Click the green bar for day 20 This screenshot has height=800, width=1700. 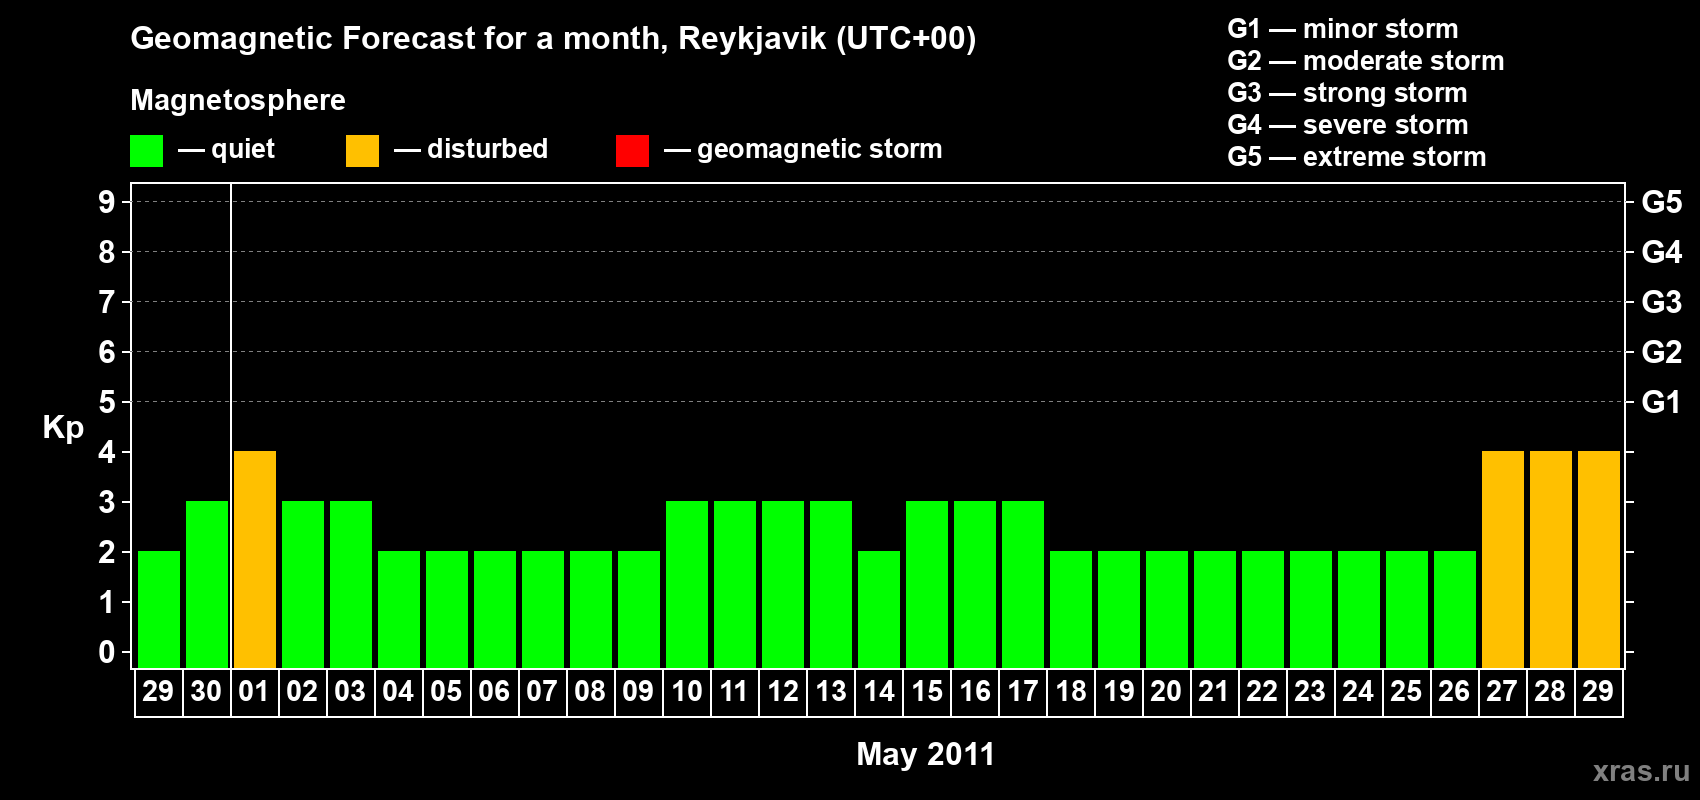tap(1167, 610)
